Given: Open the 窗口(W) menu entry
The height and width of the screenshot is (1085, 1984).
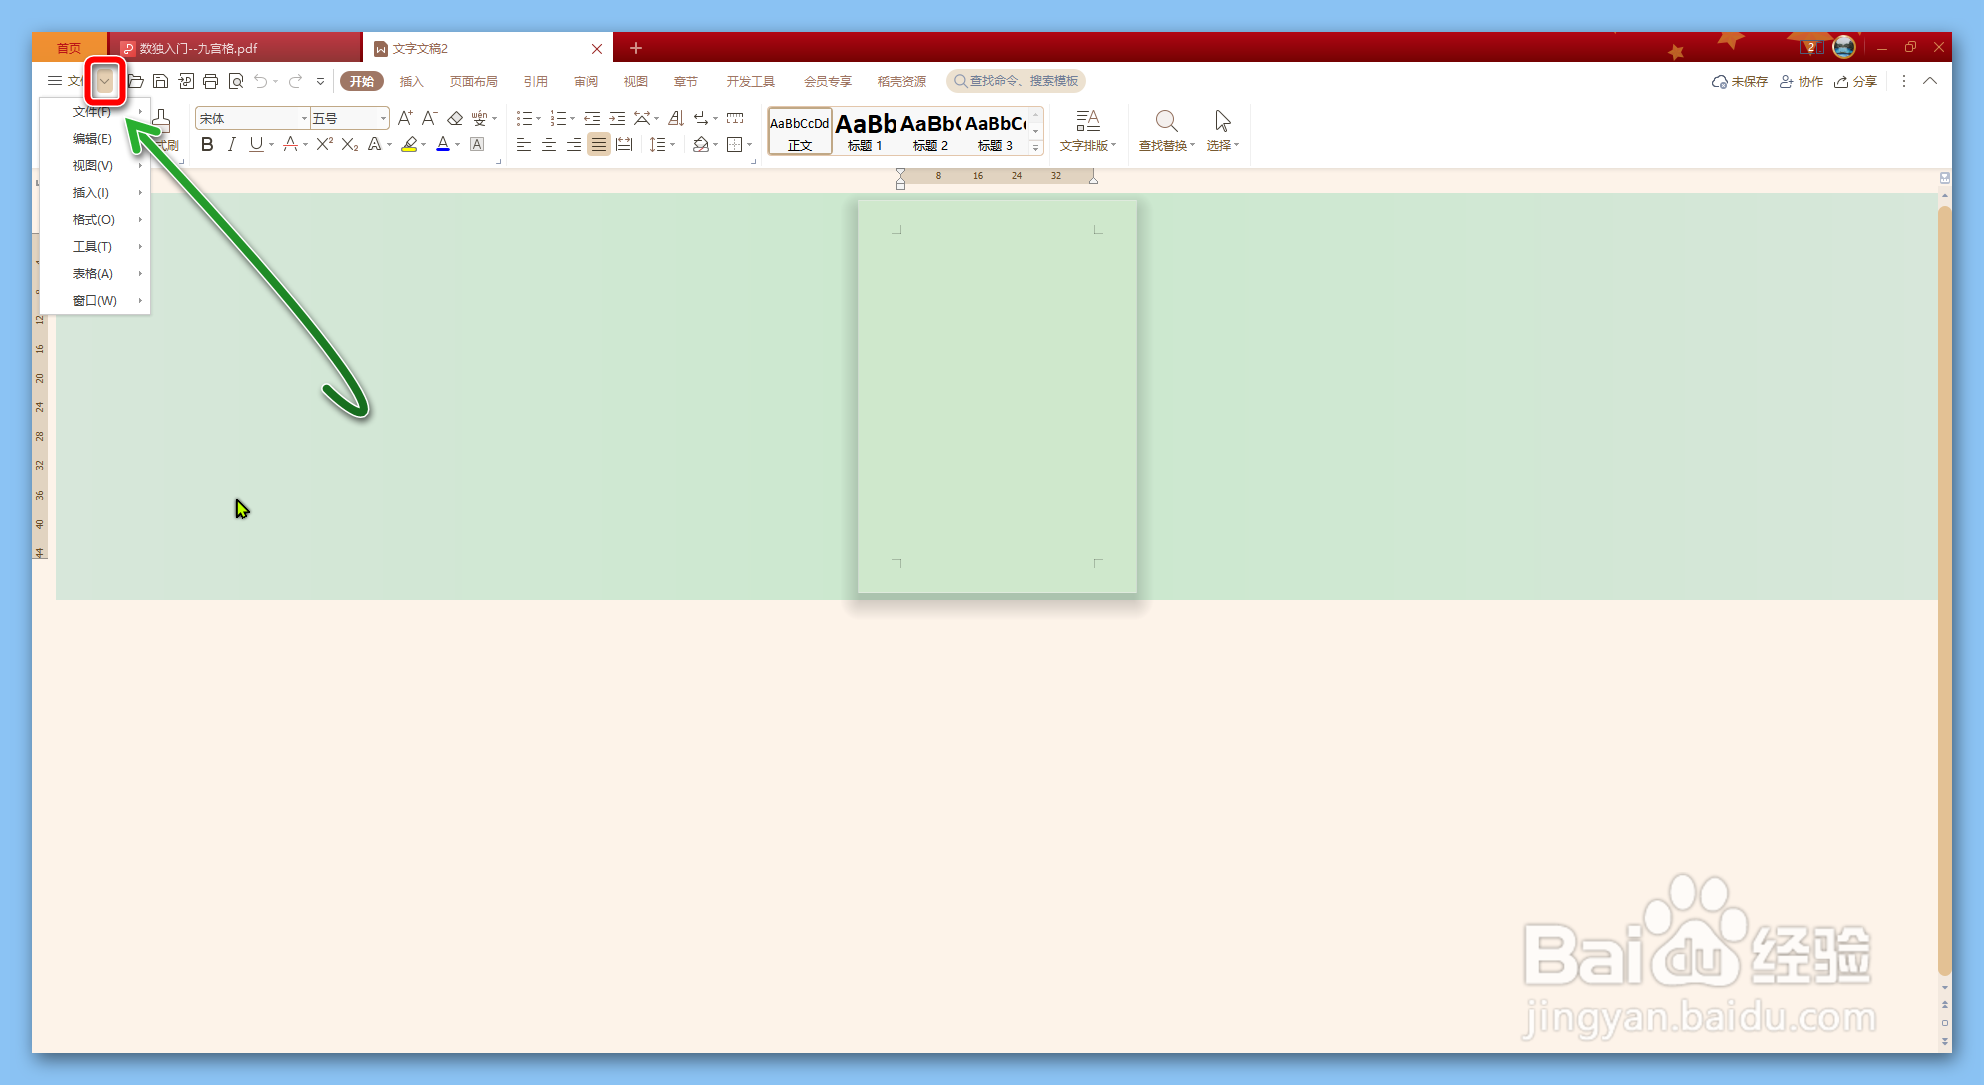Looking at the screenshot, I should click(96, 301).
